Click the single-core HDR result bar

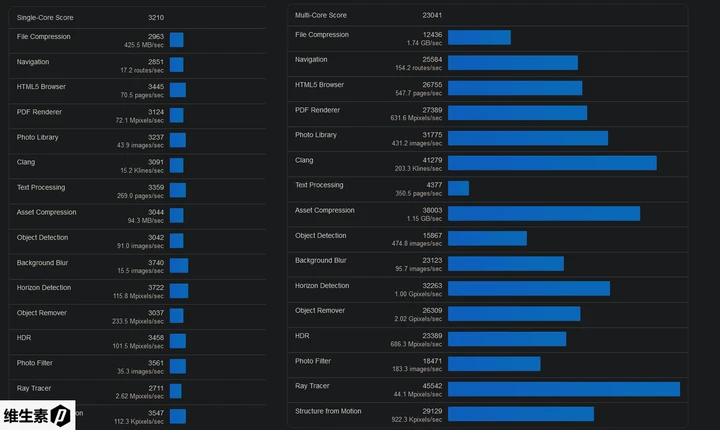pos(177,341)
